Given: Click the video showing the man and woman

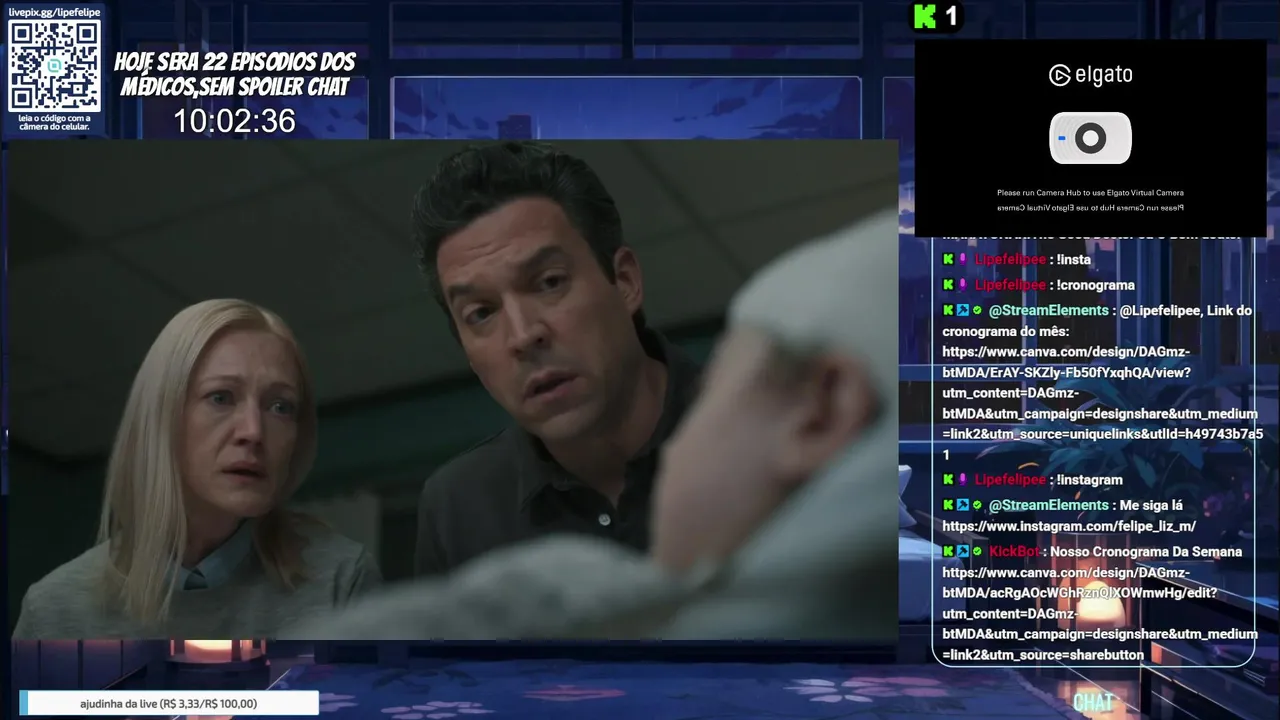Looking at the screenshot, I should [x=455, y=390].
